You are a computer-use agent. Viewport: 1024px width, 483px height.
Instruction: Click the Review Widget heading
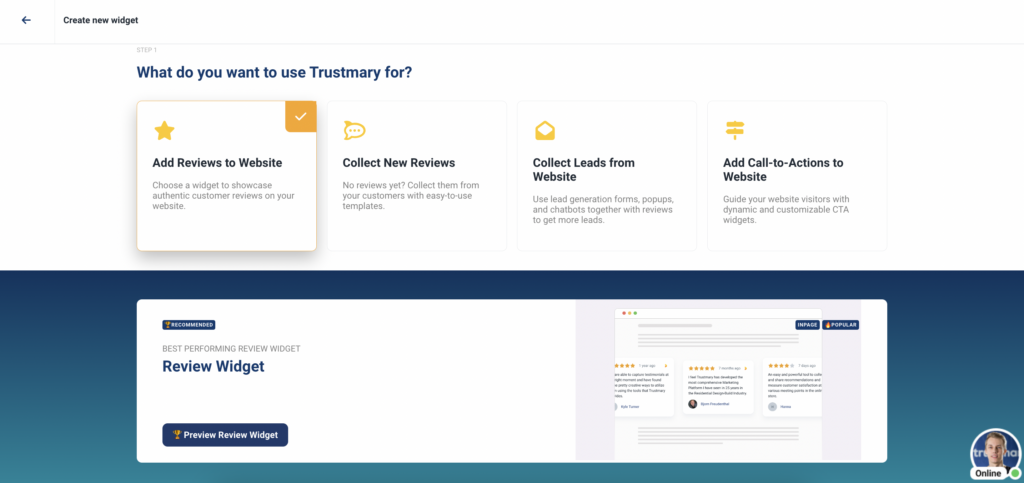(214, 366)
